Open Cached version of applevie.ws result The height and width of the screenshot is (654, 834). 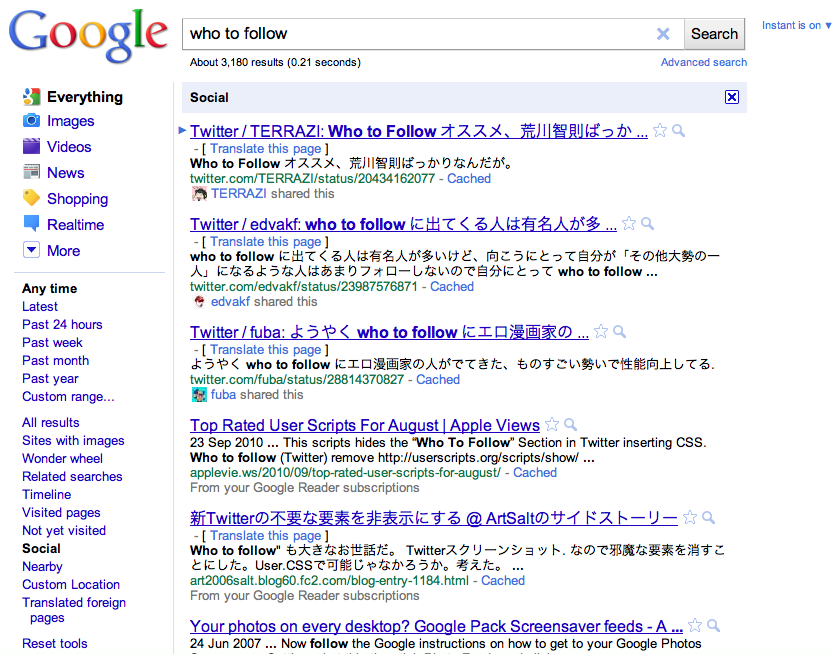[535, 473]
